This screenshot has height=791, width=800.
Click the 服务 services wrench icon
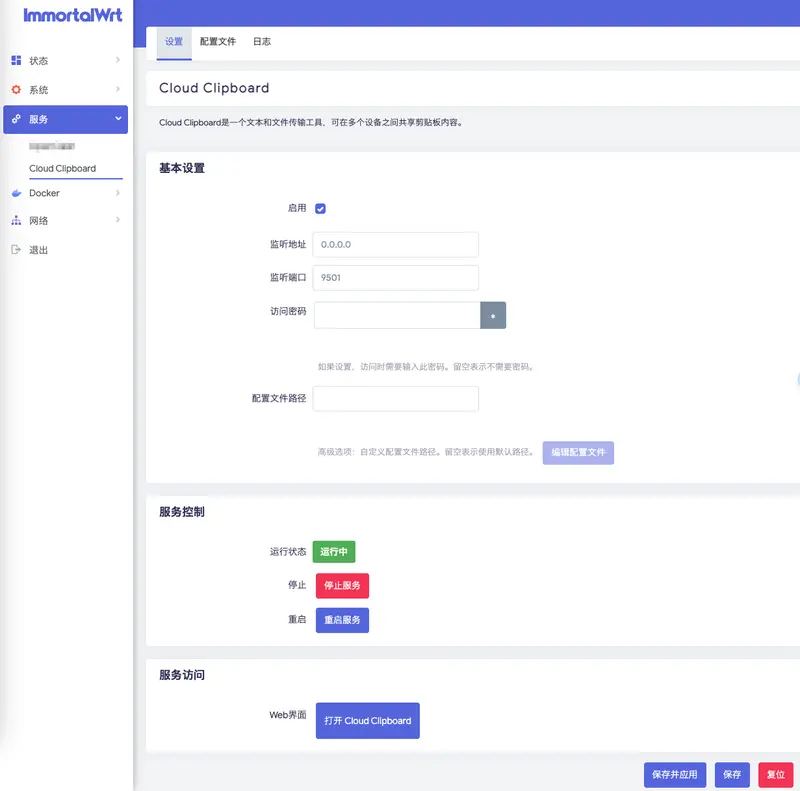16,119
